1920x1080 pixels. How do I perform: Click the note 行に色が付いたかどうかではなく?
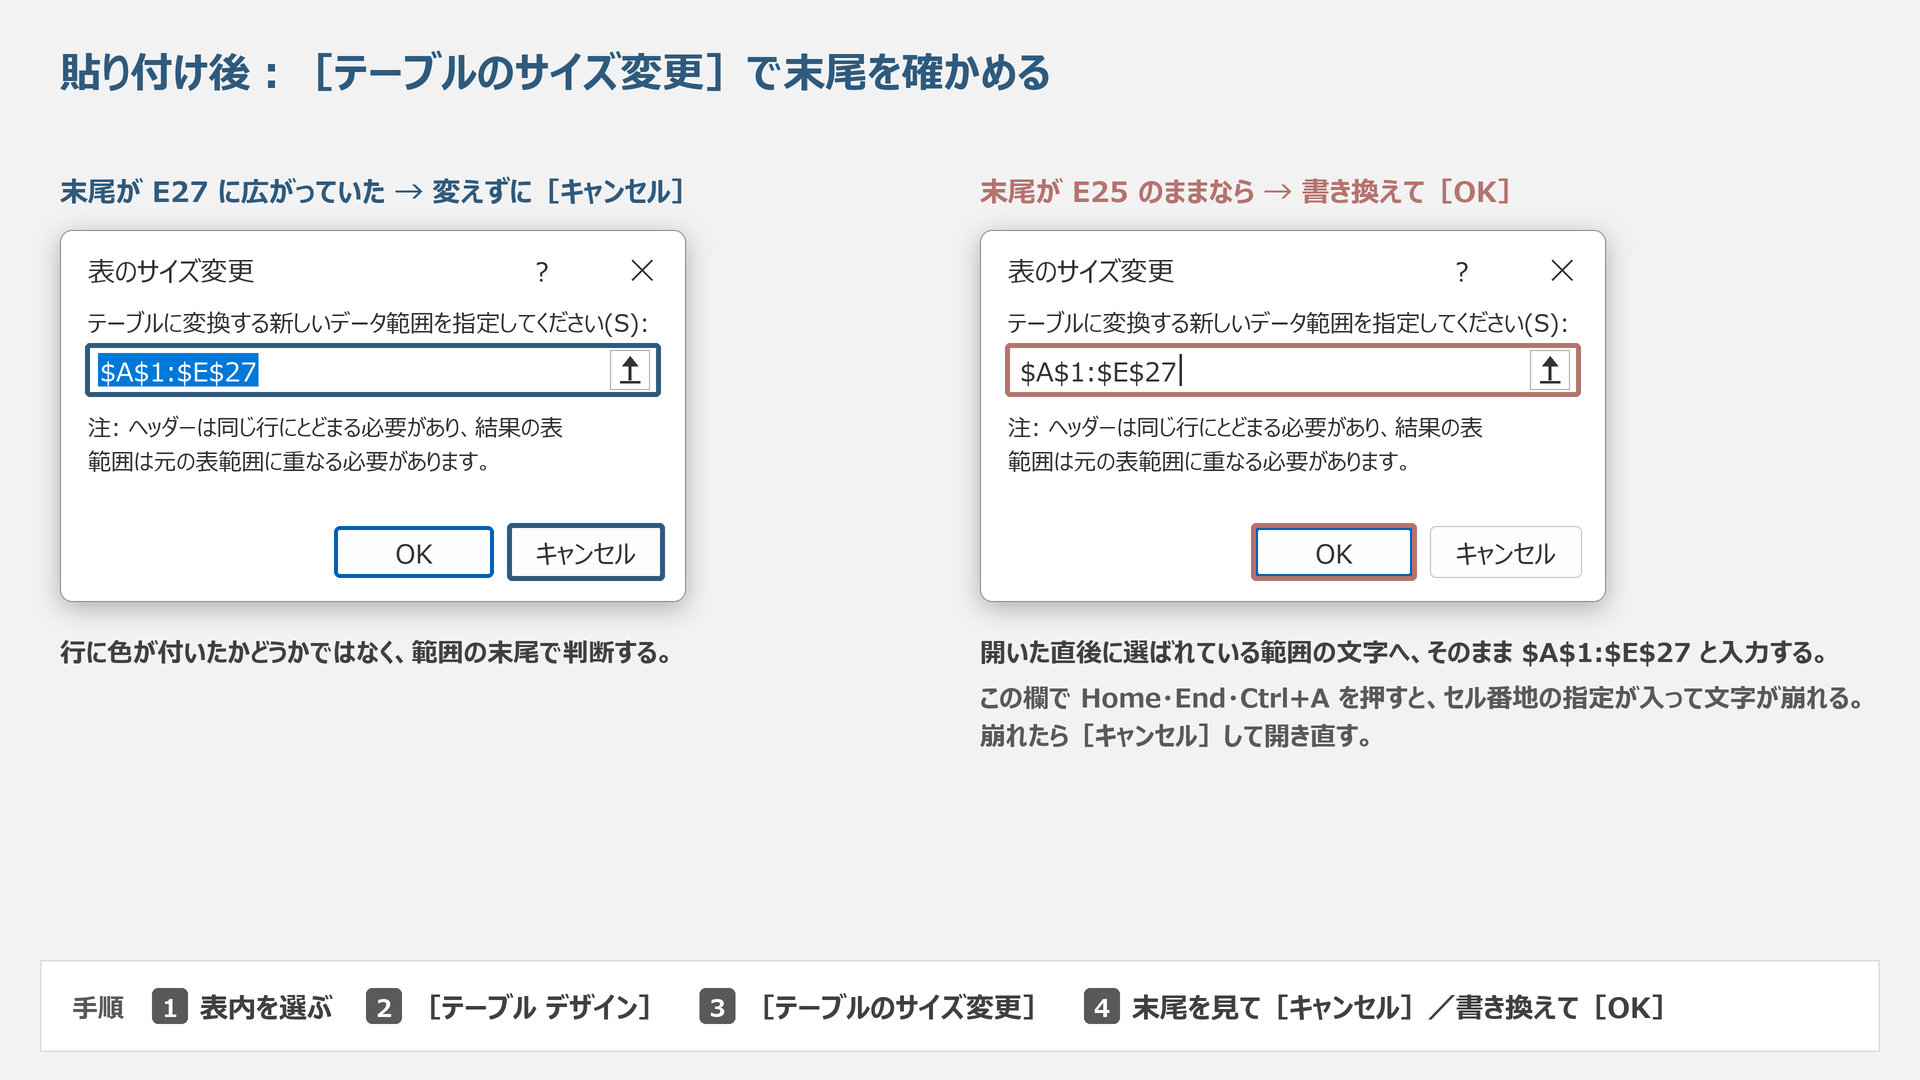pos(366,653)
